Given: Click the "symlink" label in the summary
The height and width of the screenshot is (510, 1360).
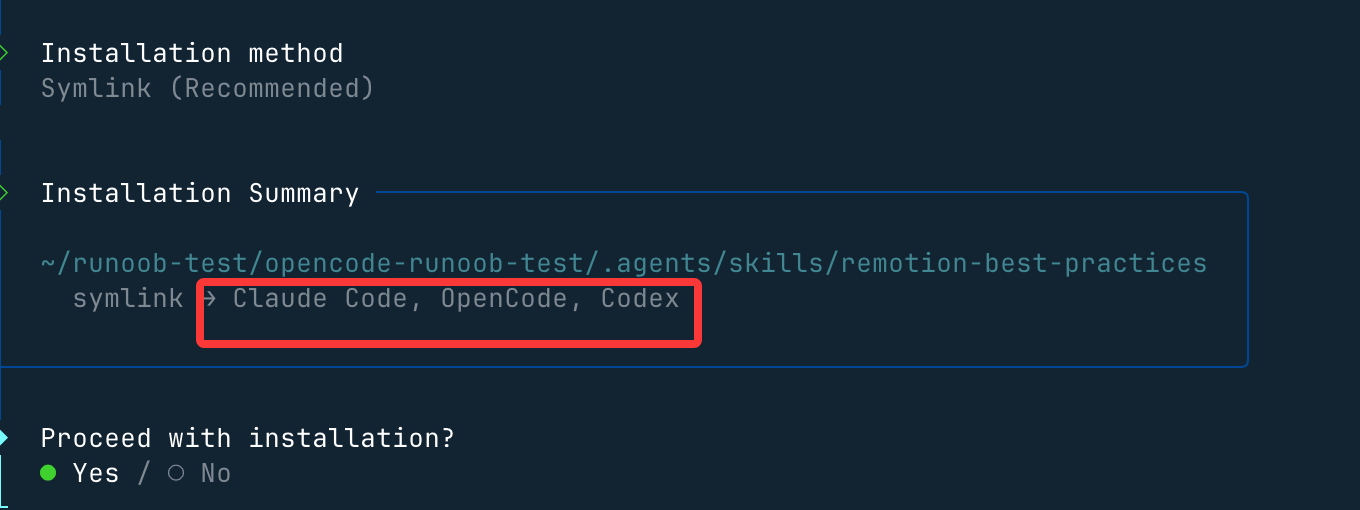Looking at the screenshot, I should [x=128, y=299].
